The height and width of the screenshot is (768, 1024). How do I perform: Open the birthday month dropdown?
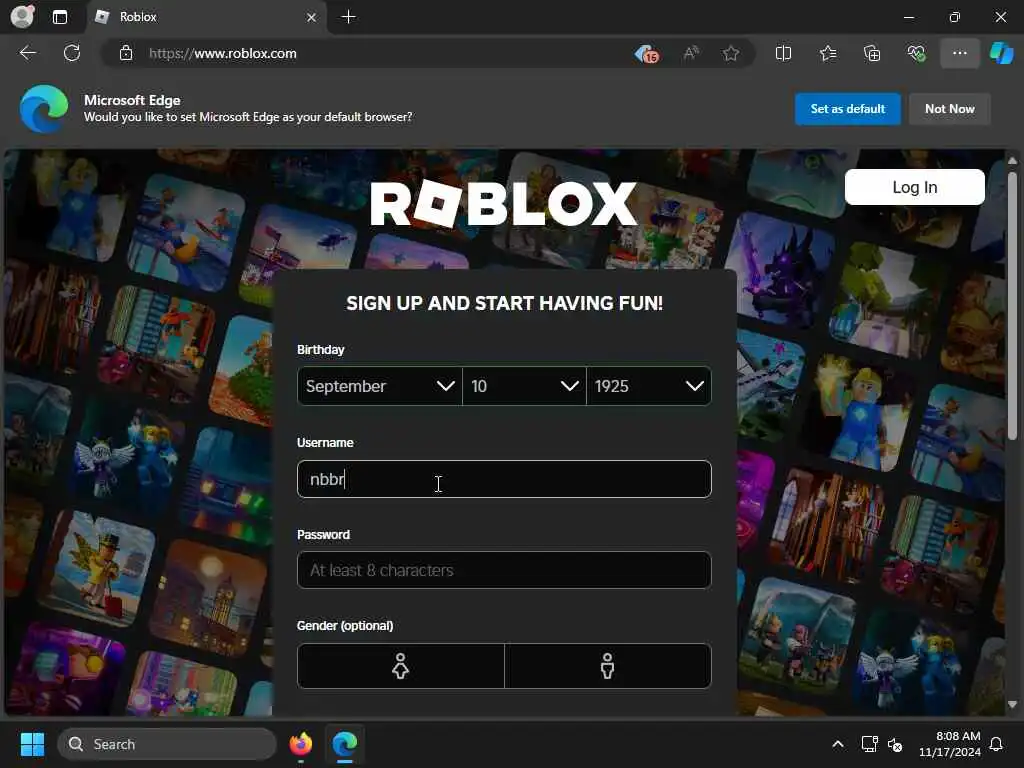(x=379, y=386)
